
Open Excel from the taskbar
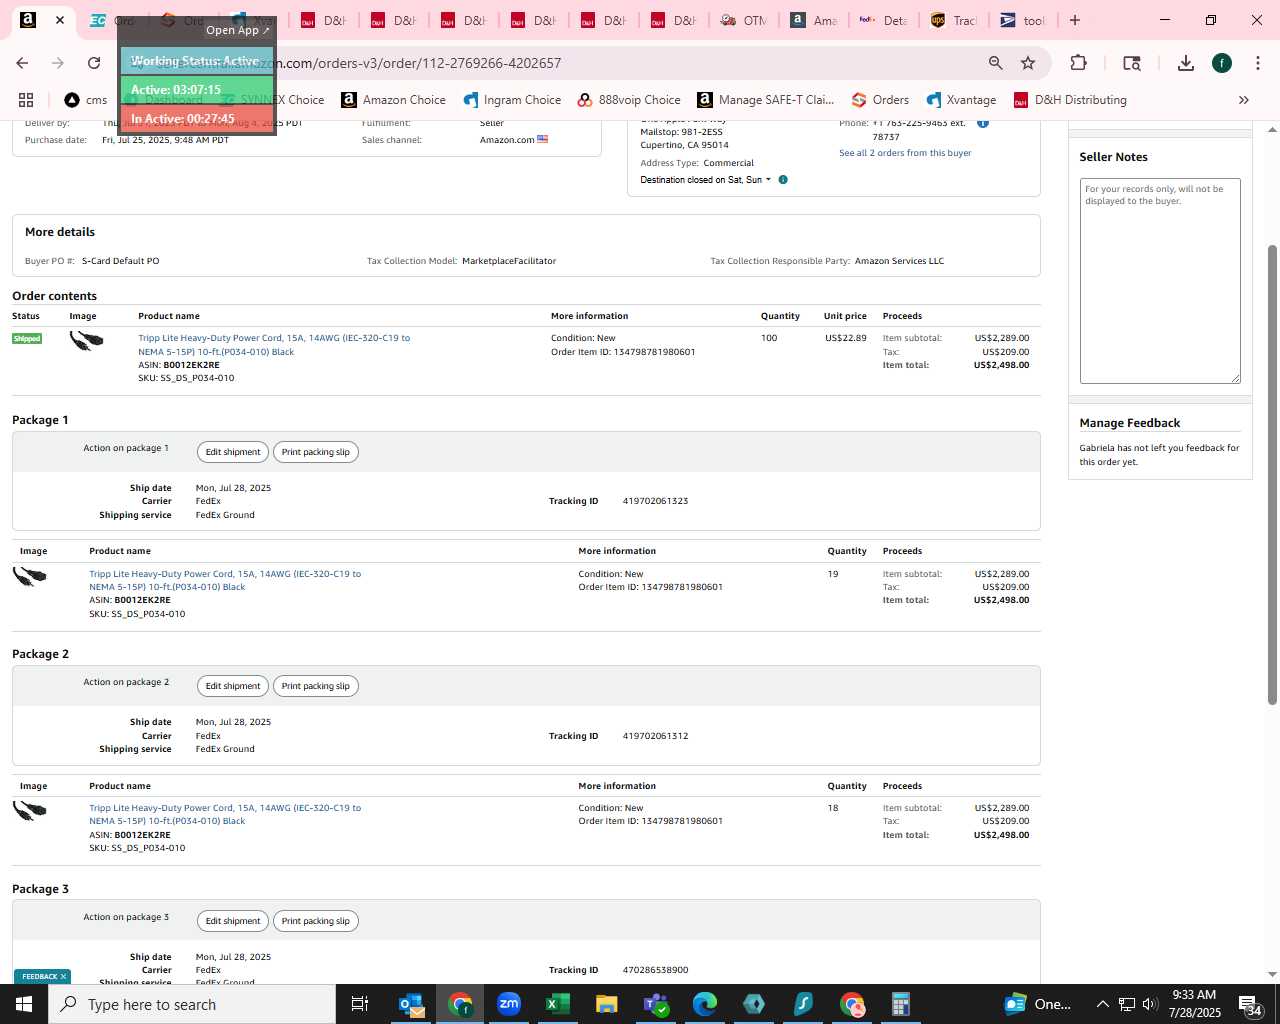(x=558, y=1004)
